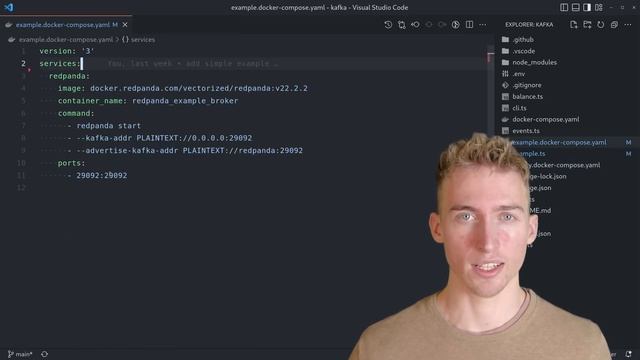
Task: Click the 'command:' key on line 6
Action: coord(76,113)
